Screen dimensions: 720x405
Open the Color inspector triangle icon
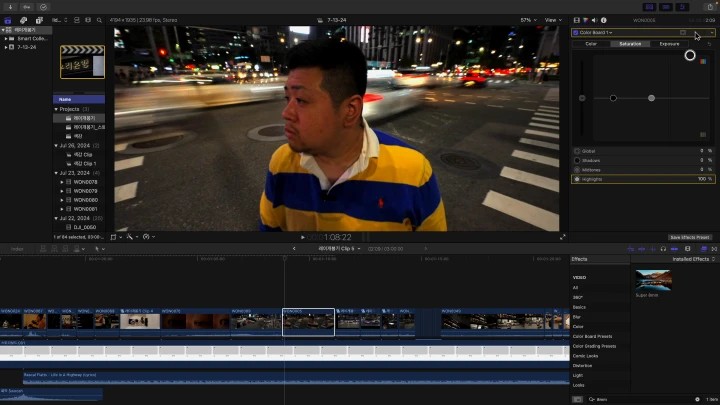pos(585,20)
